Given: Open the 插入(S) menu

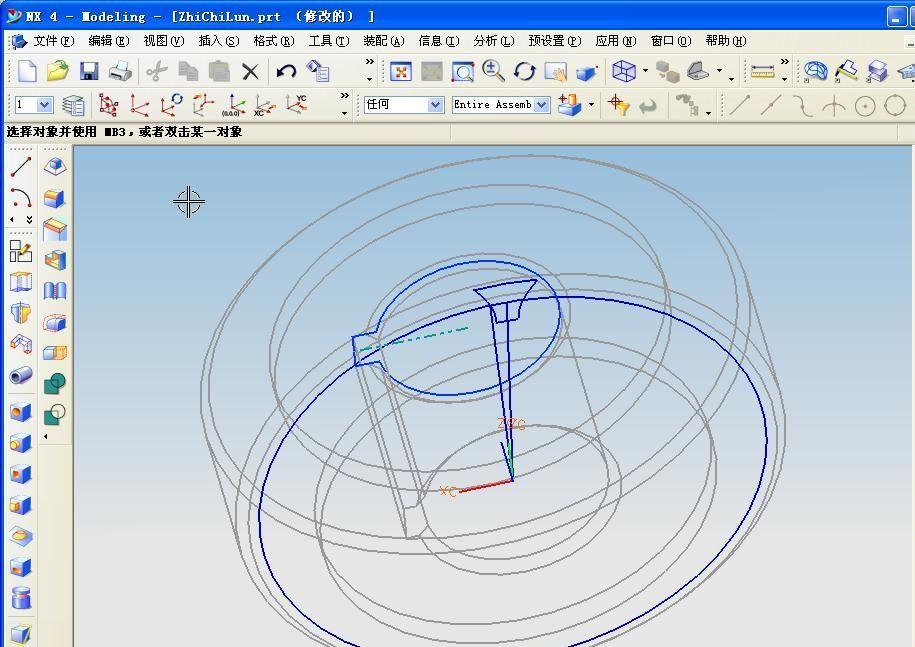Looking at the screenshot, I should [218, 41].
